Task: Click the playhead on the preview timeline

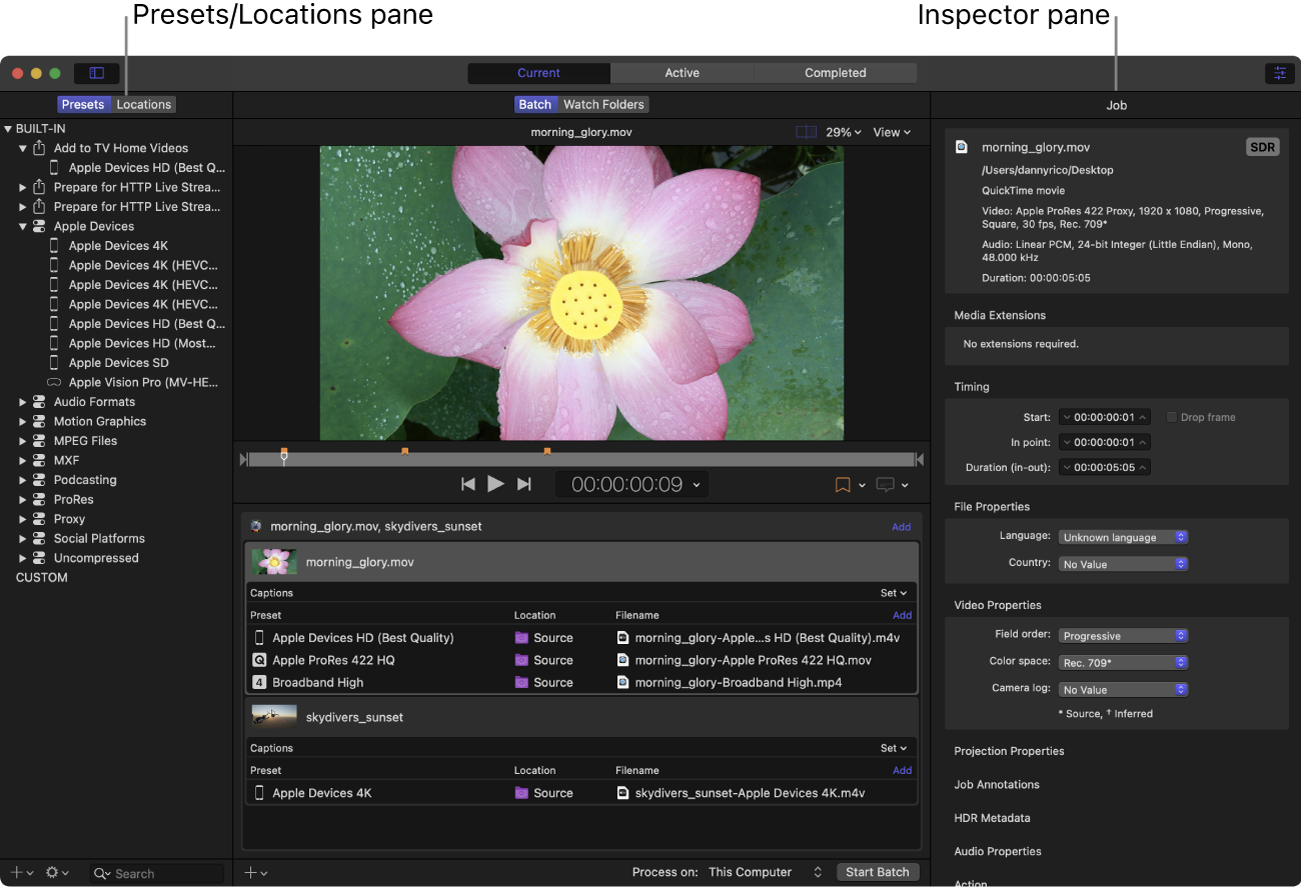Action: click(284, 458)
